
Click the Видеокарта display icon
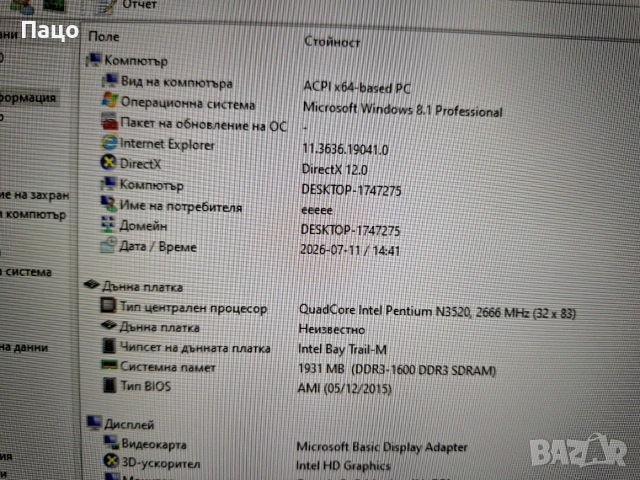tap(111, 442)
